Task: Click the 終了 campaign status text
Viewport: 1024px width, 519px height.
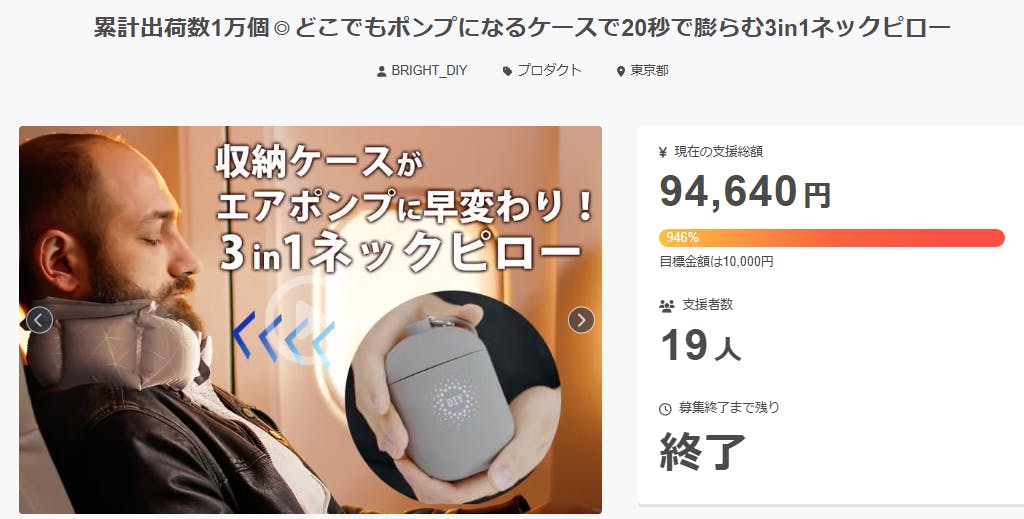Action: point(703,451)
